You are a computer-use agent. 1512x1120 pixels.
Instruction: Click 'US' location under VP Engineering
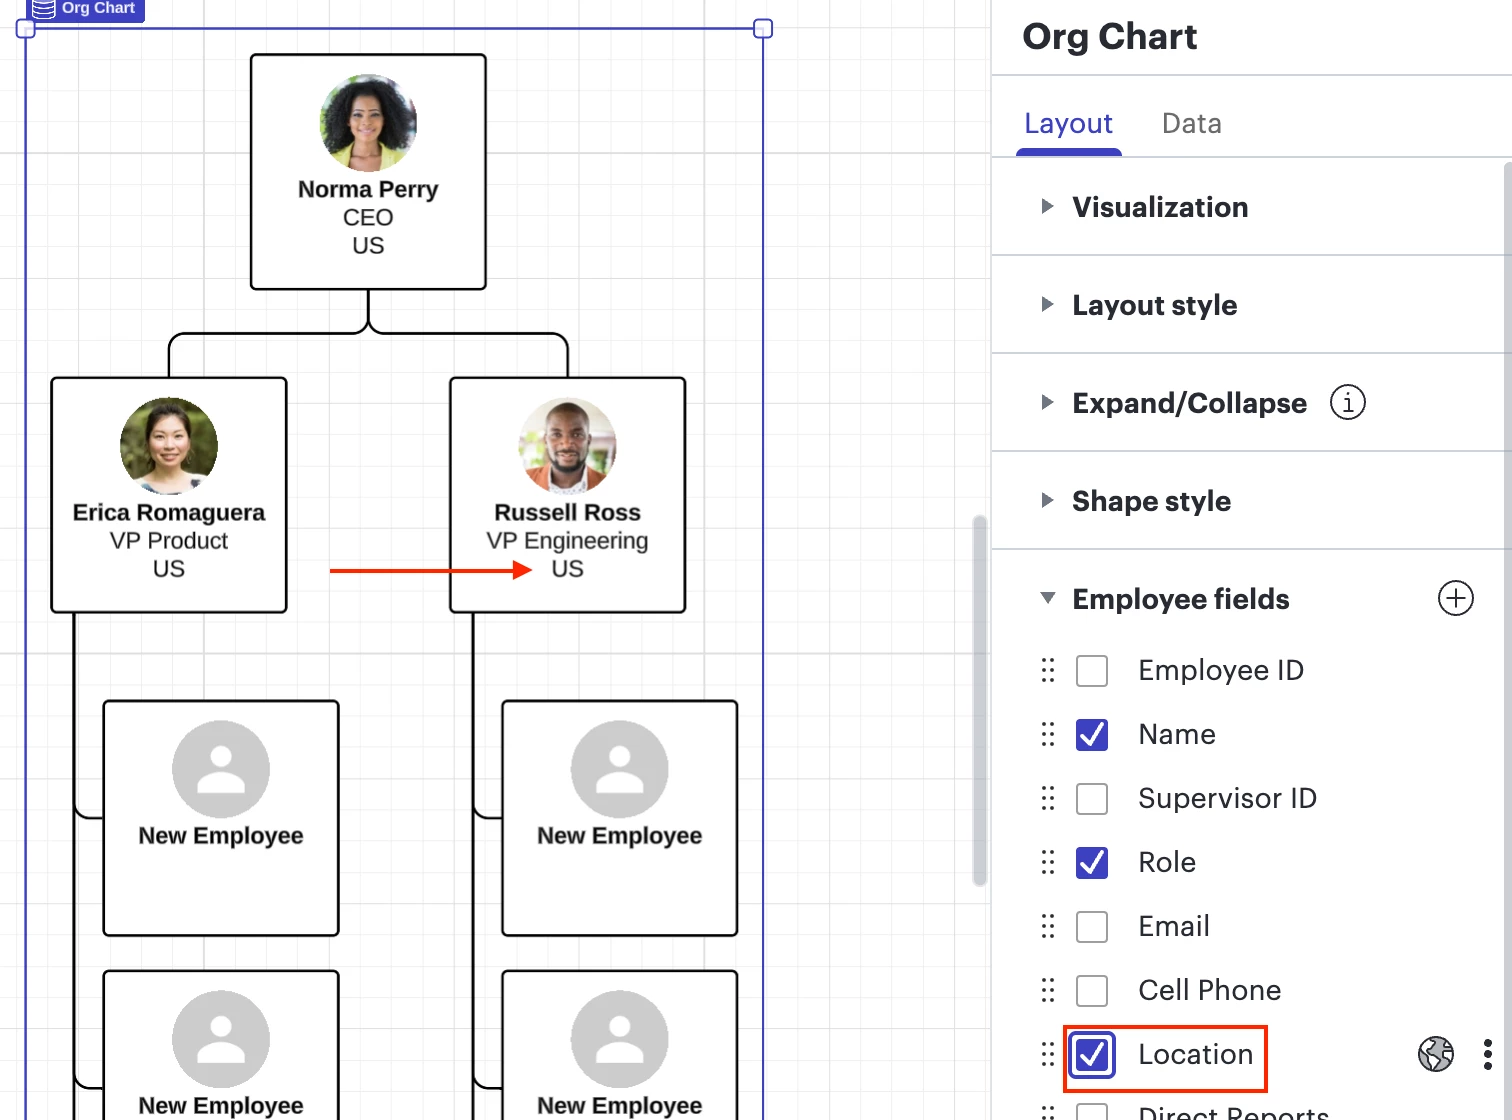tap(567, 568)
